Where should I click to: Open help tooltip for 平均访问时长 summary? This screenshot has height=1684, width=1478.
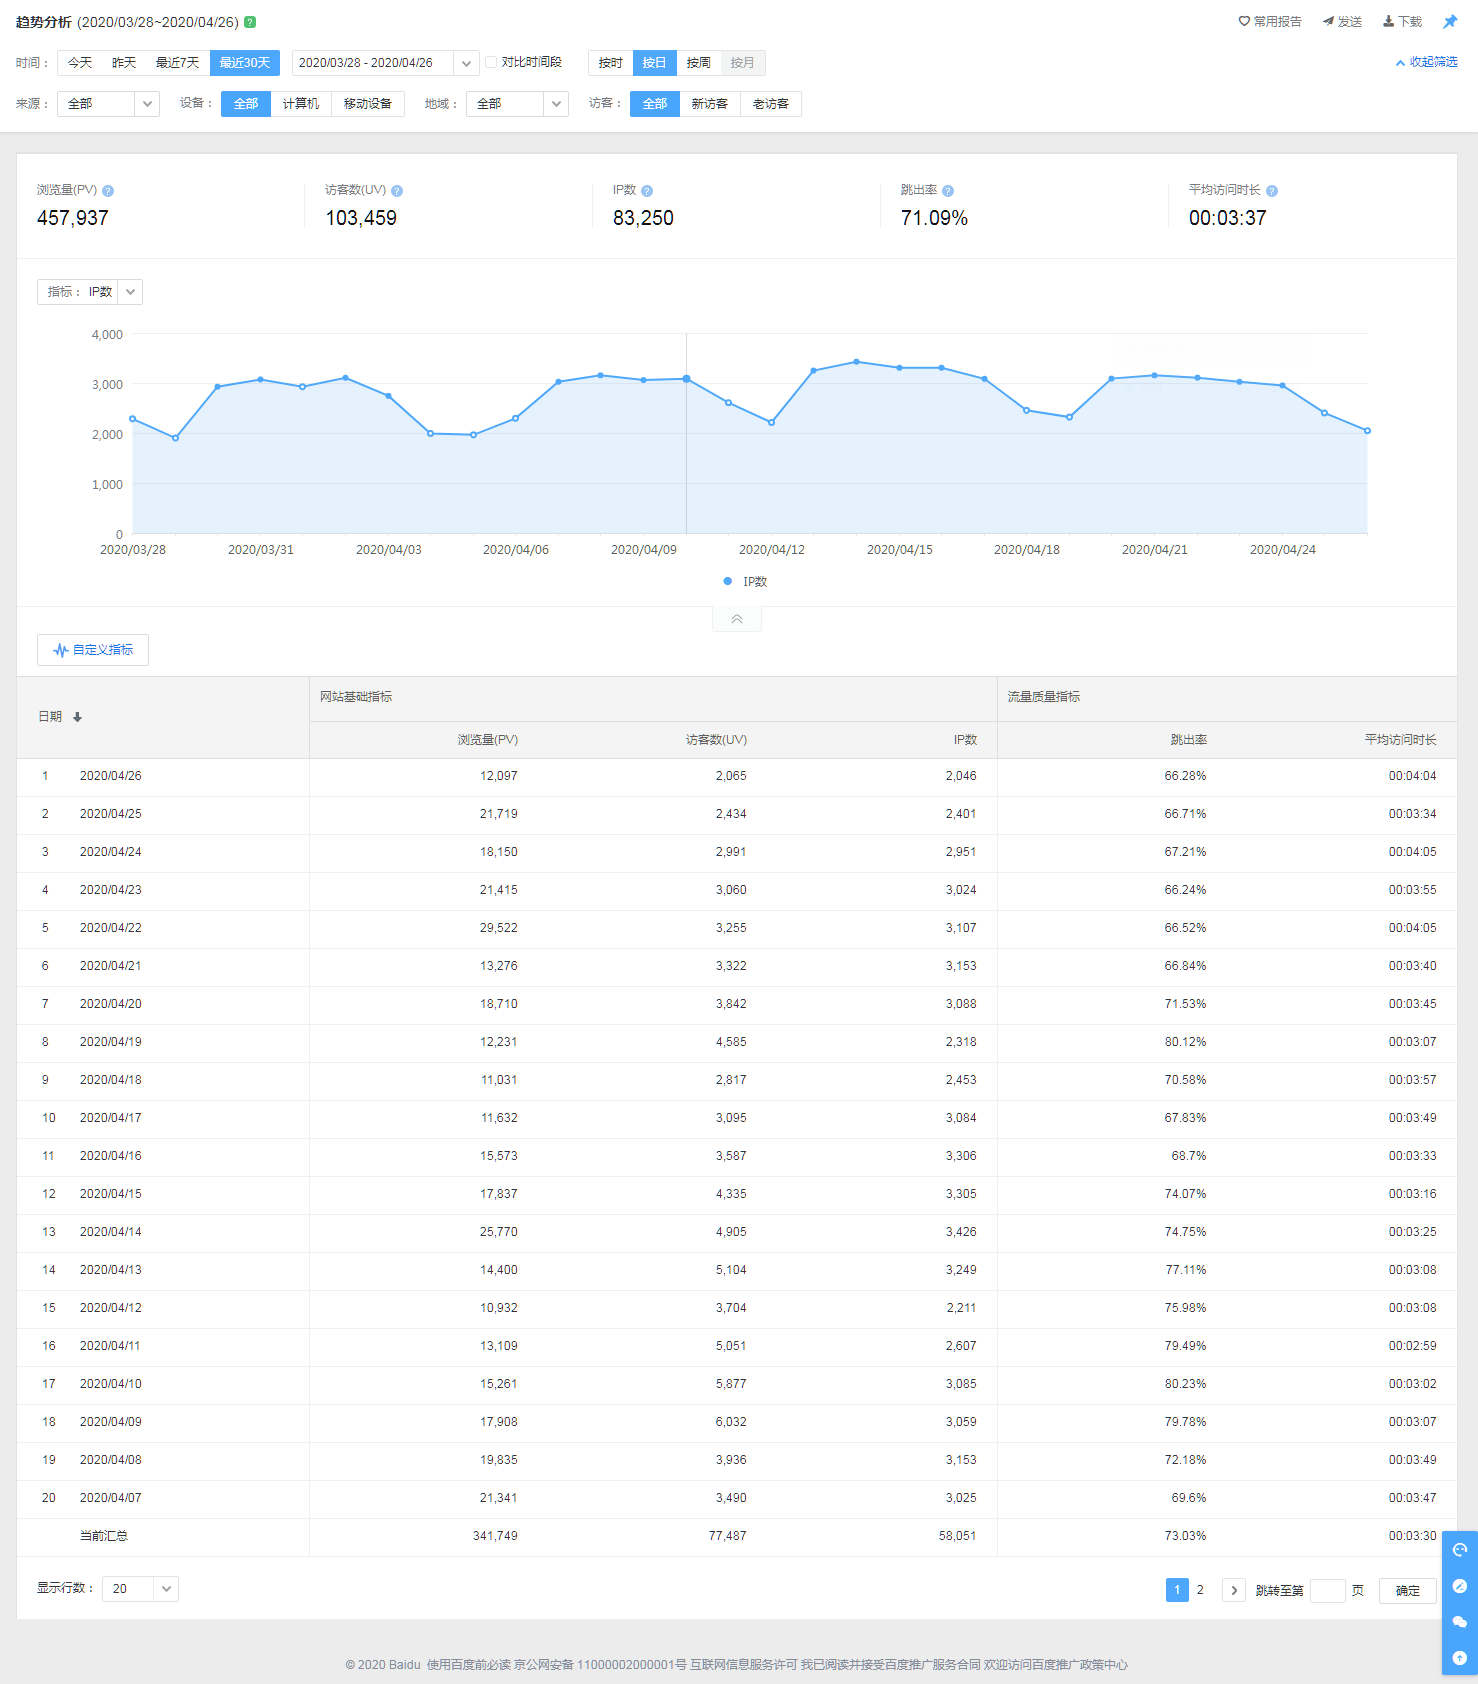(1272, 191)
